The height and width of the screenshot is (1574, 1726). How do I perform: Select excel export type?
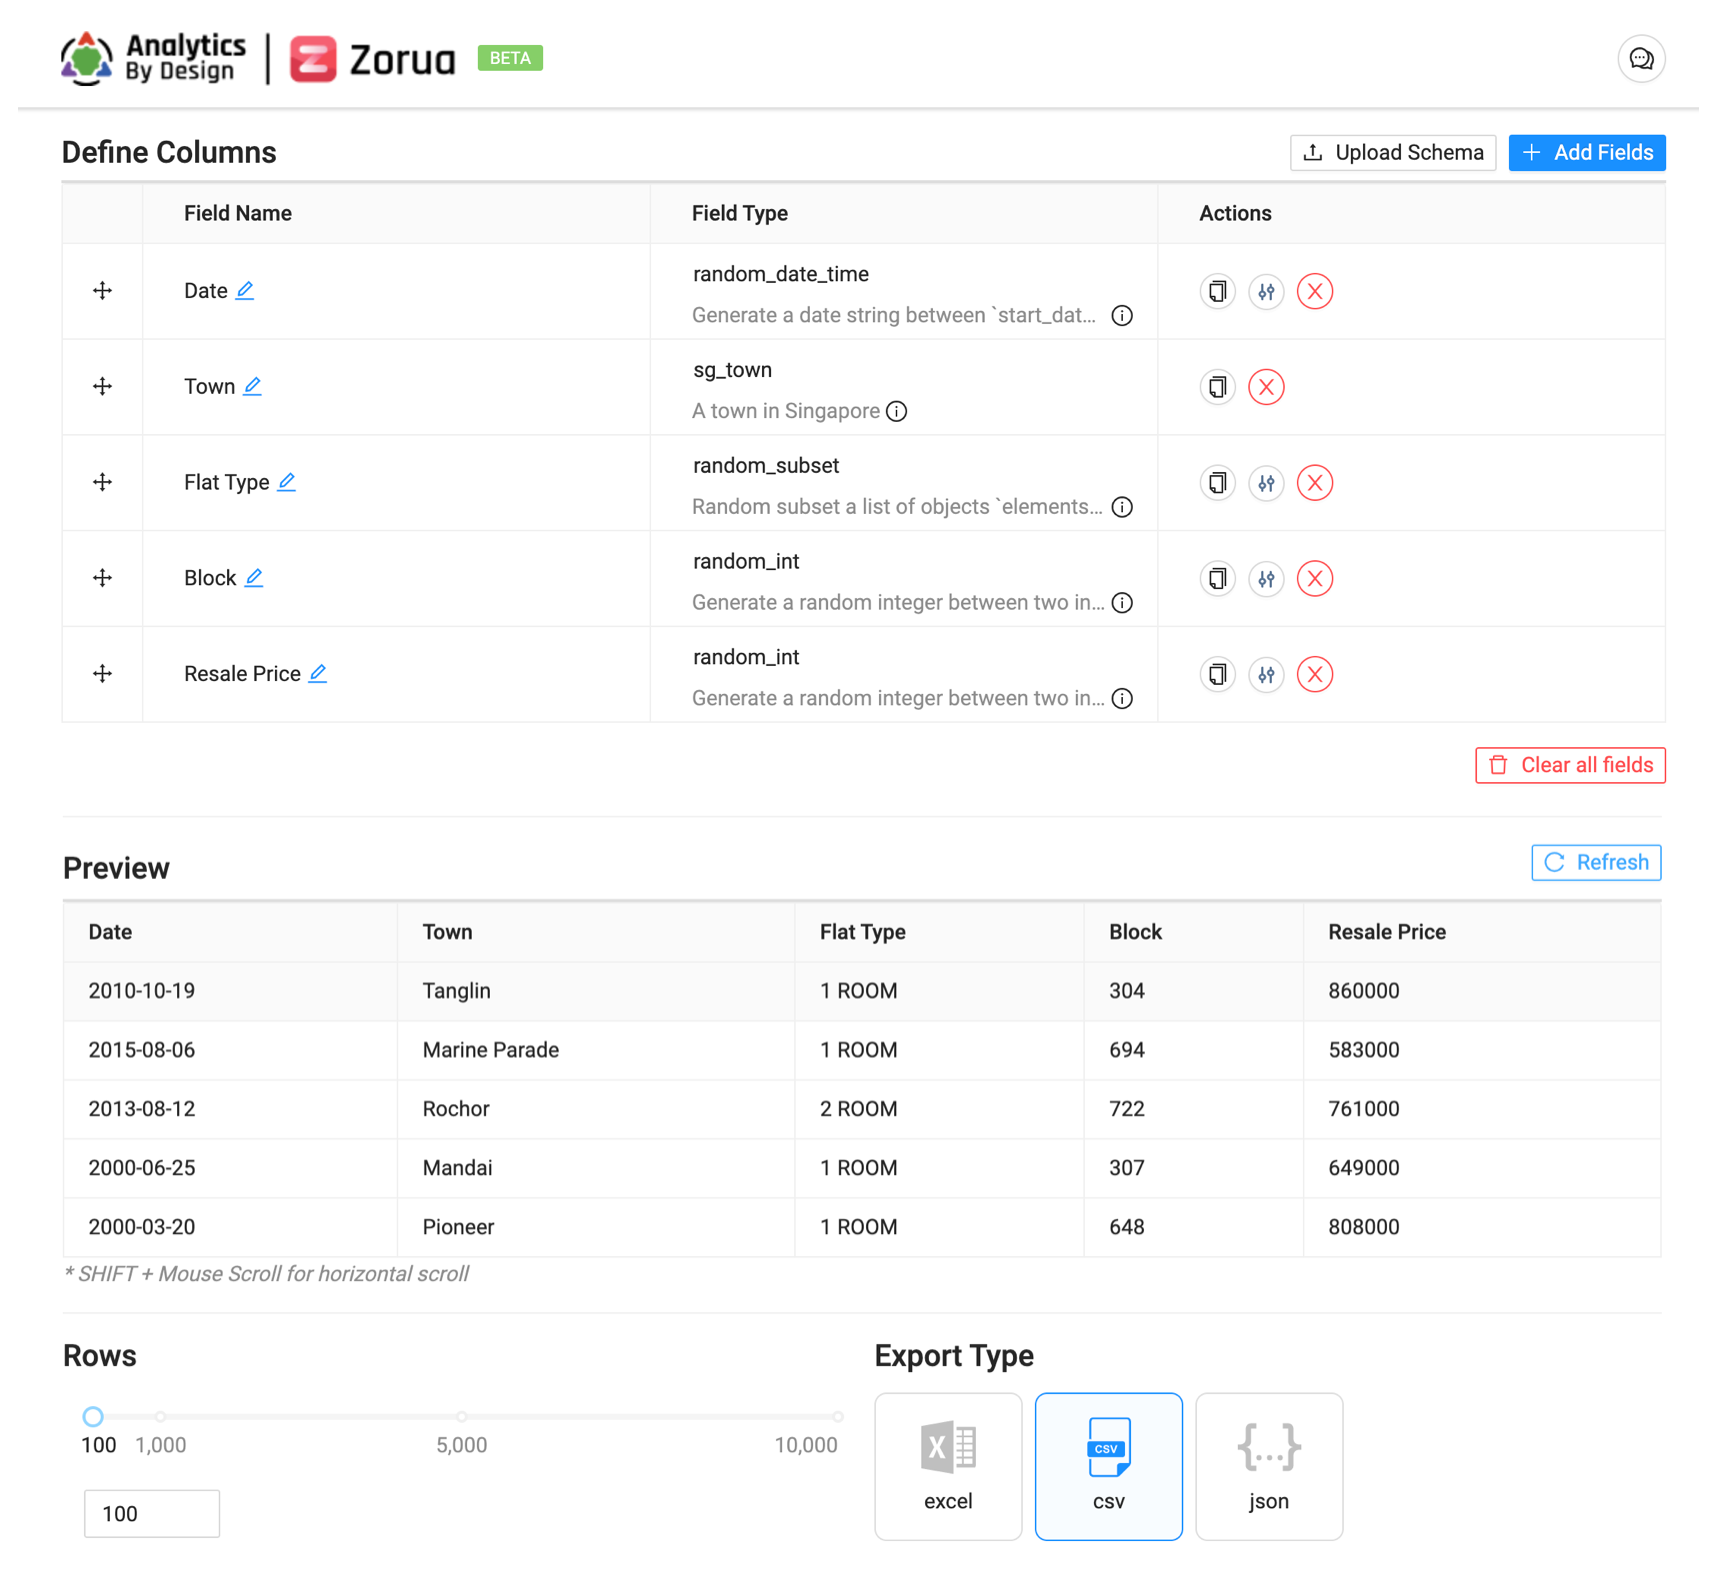[948, 1466]
